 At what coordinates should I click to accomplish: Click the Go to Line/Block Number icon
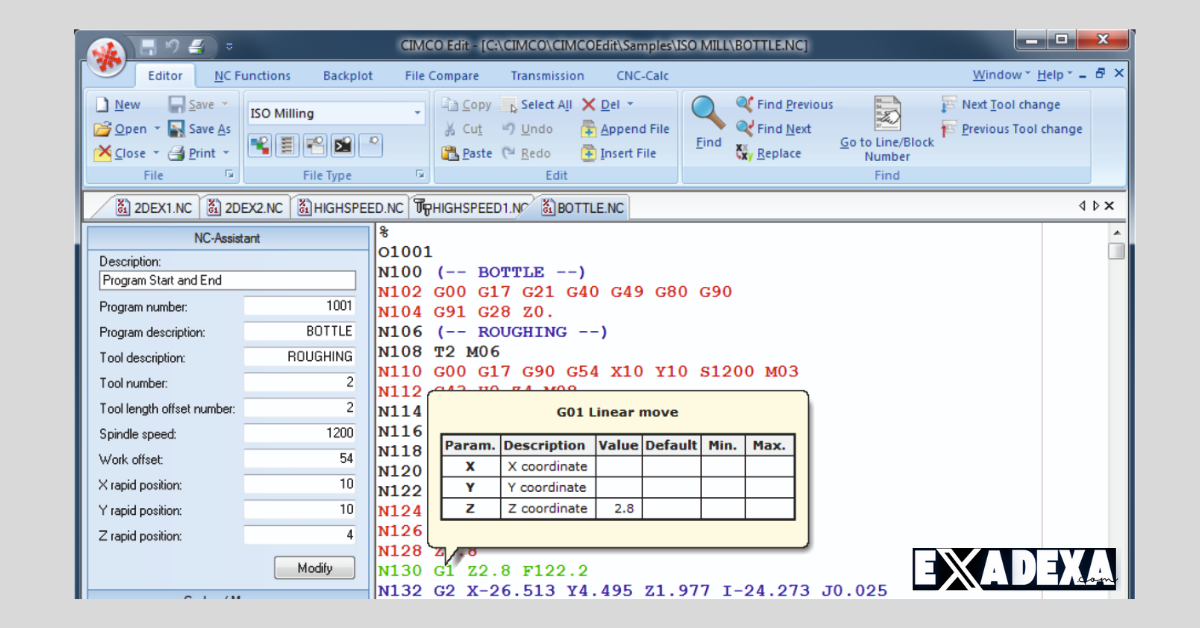click(886, 112)
